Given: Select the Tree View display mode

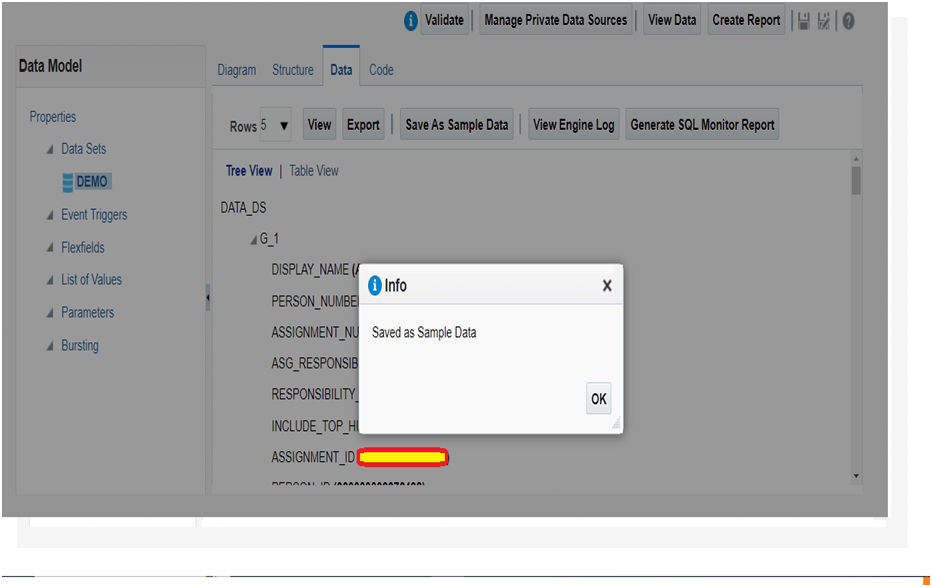Looking at the screenshot, I should coord(248,170).
